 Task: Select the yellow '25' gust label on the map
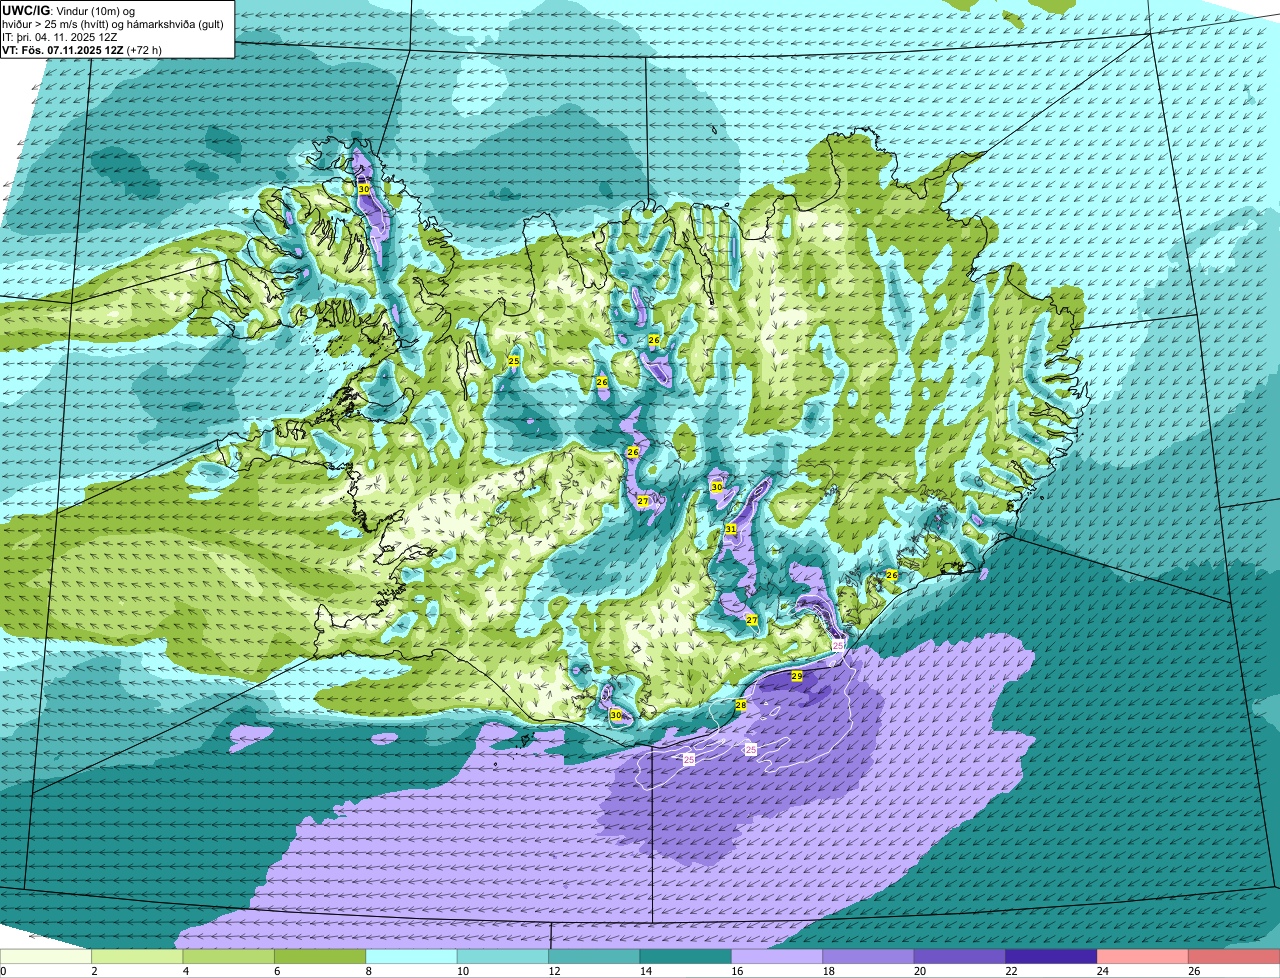pyautogui.click(x=514, y=361)
